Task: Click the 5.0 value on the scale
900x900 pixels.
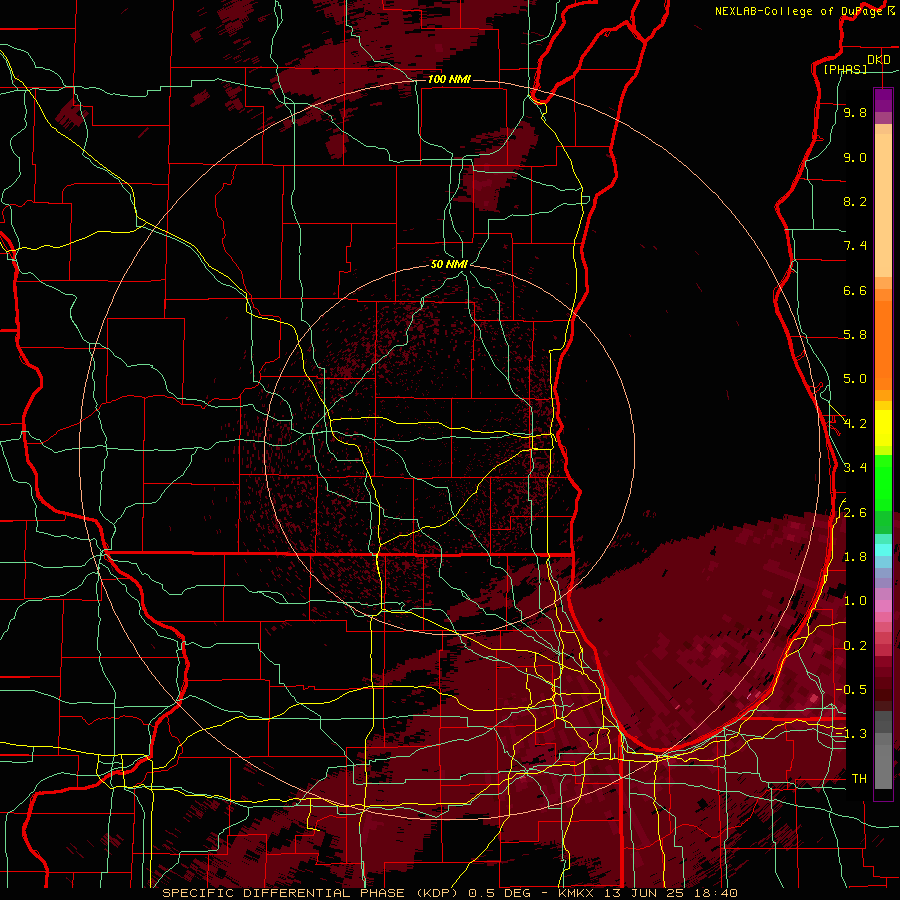Action: (x=855, y=379)
